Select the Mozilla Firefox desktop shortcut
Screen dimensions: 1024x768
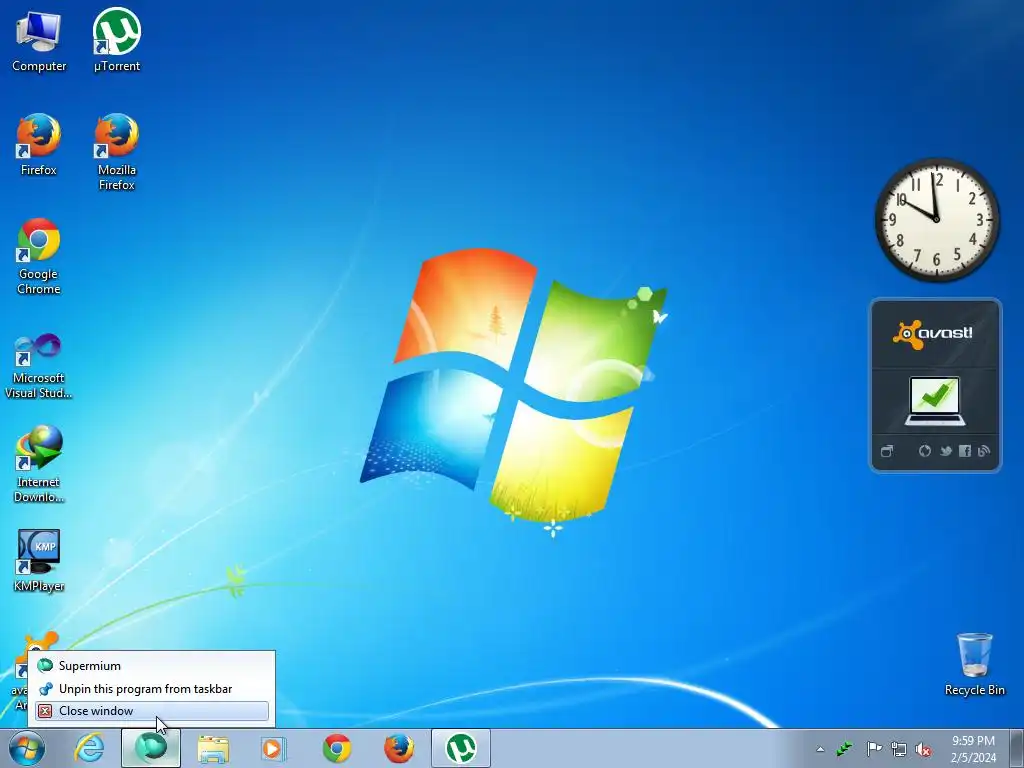click(x=117, y=152)
